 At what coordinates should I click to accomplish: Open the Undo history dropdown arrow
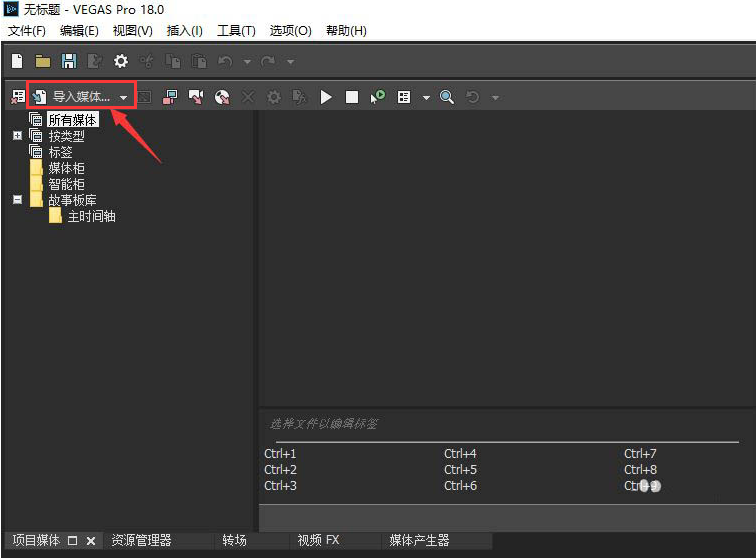tap(247, 62)
